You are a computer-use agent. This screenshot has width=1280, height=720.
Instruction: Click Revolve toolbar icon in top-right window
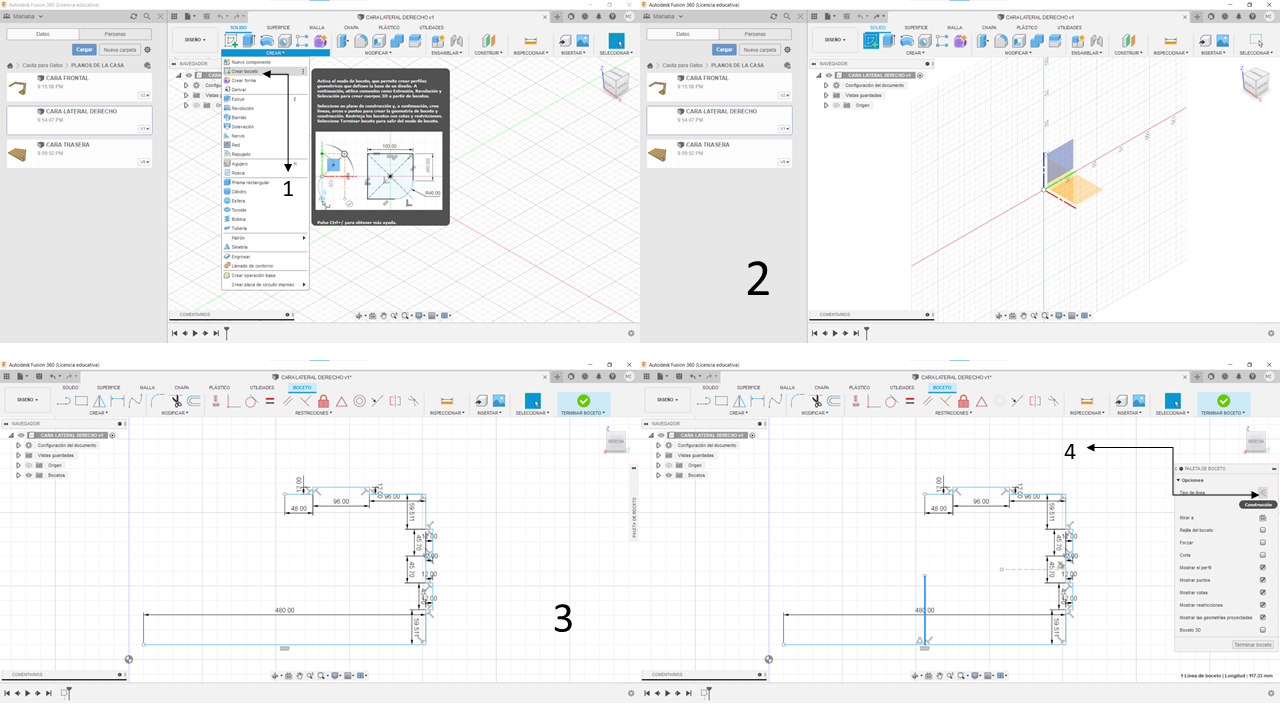pos(907,40)
